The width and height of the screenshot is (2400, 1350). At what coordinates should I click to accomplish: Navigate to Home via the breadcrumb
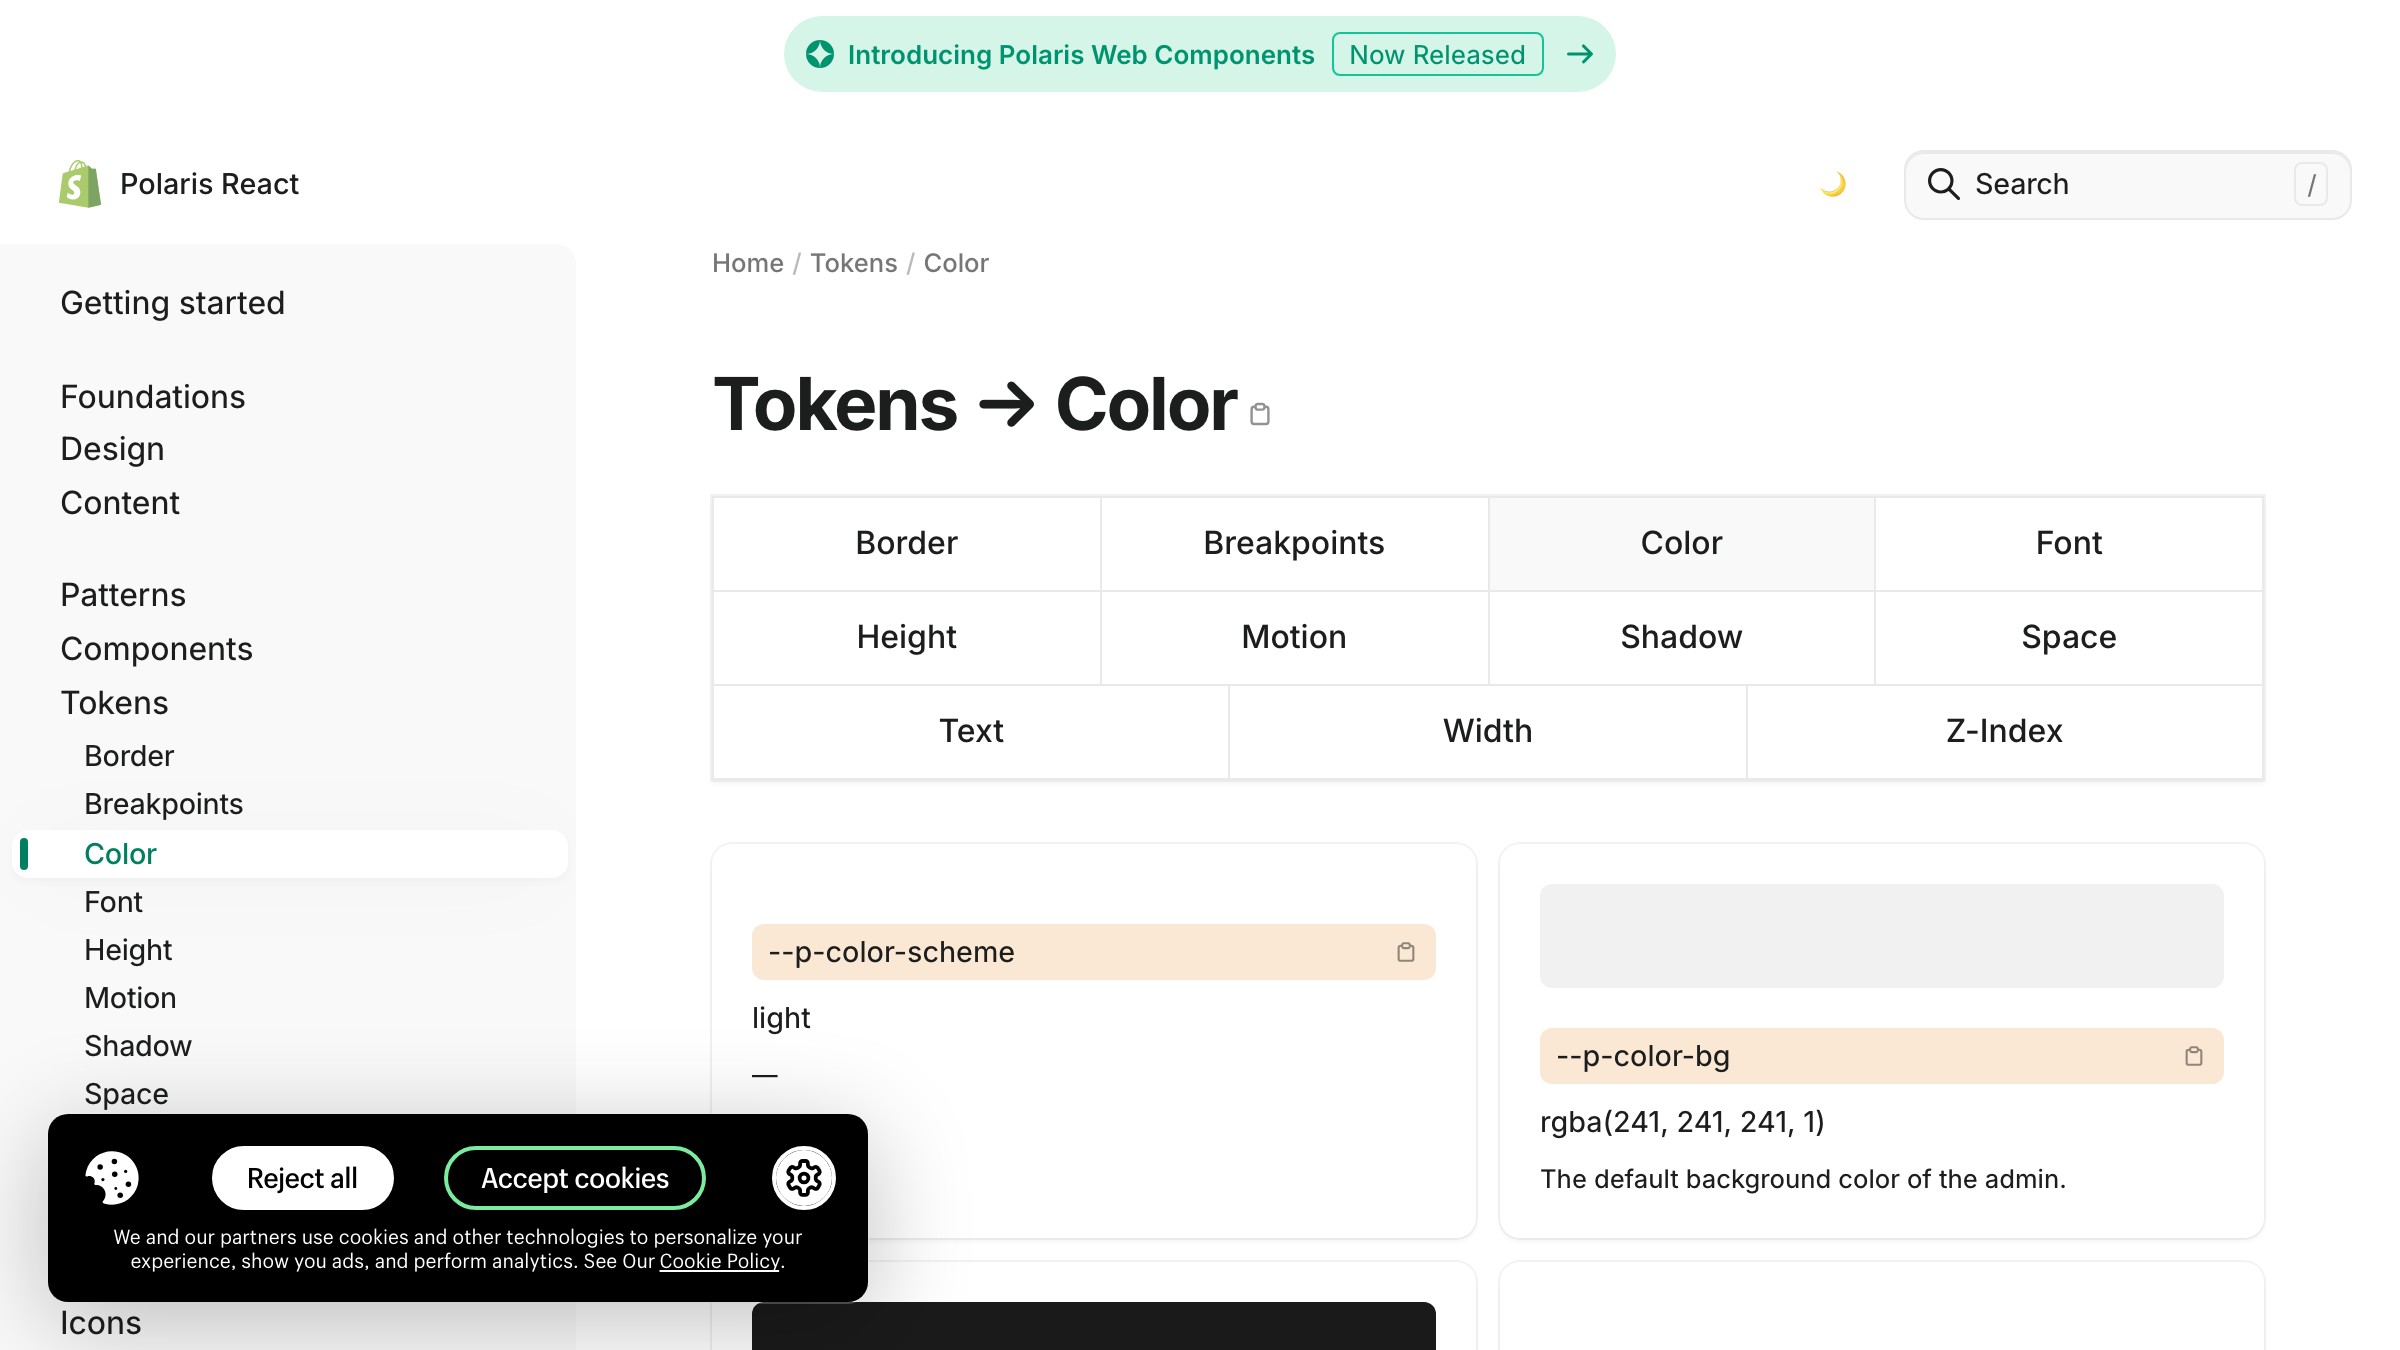tap(747, 263)
